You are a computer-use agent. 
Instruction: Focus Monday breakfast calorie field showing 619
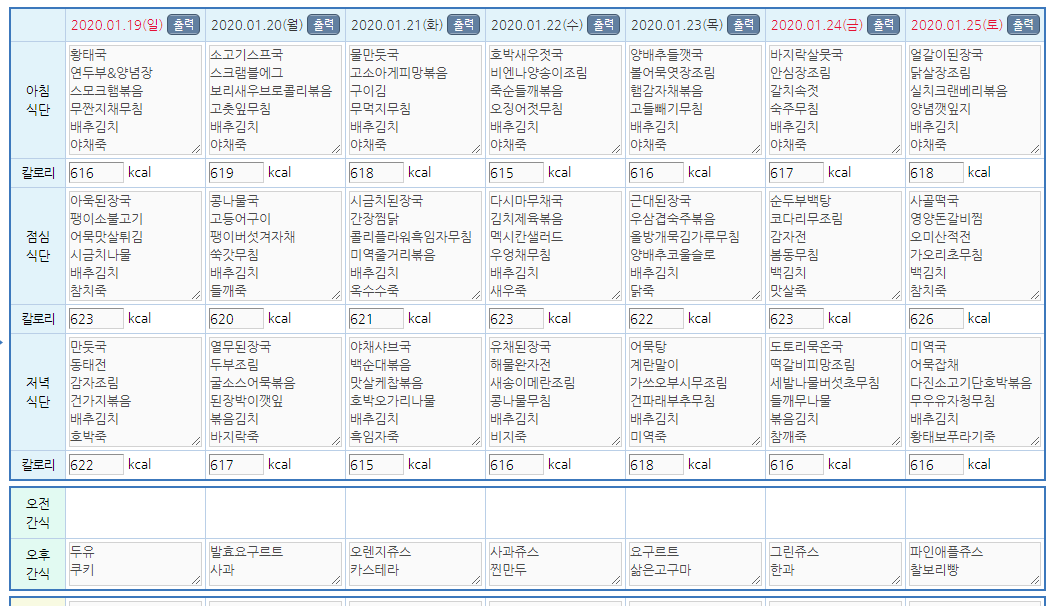tap(236, 173)
